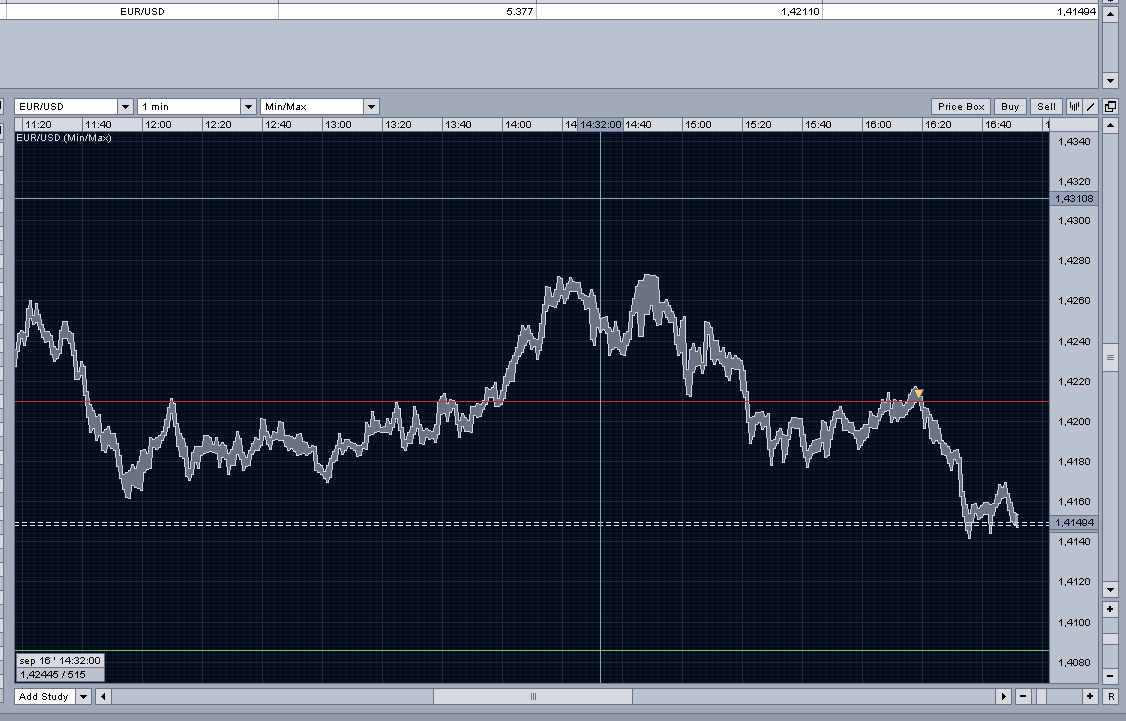The image size is (1126, 721).
Task: Click the 5.377 cell in quote row
Action: pos(408,11)
